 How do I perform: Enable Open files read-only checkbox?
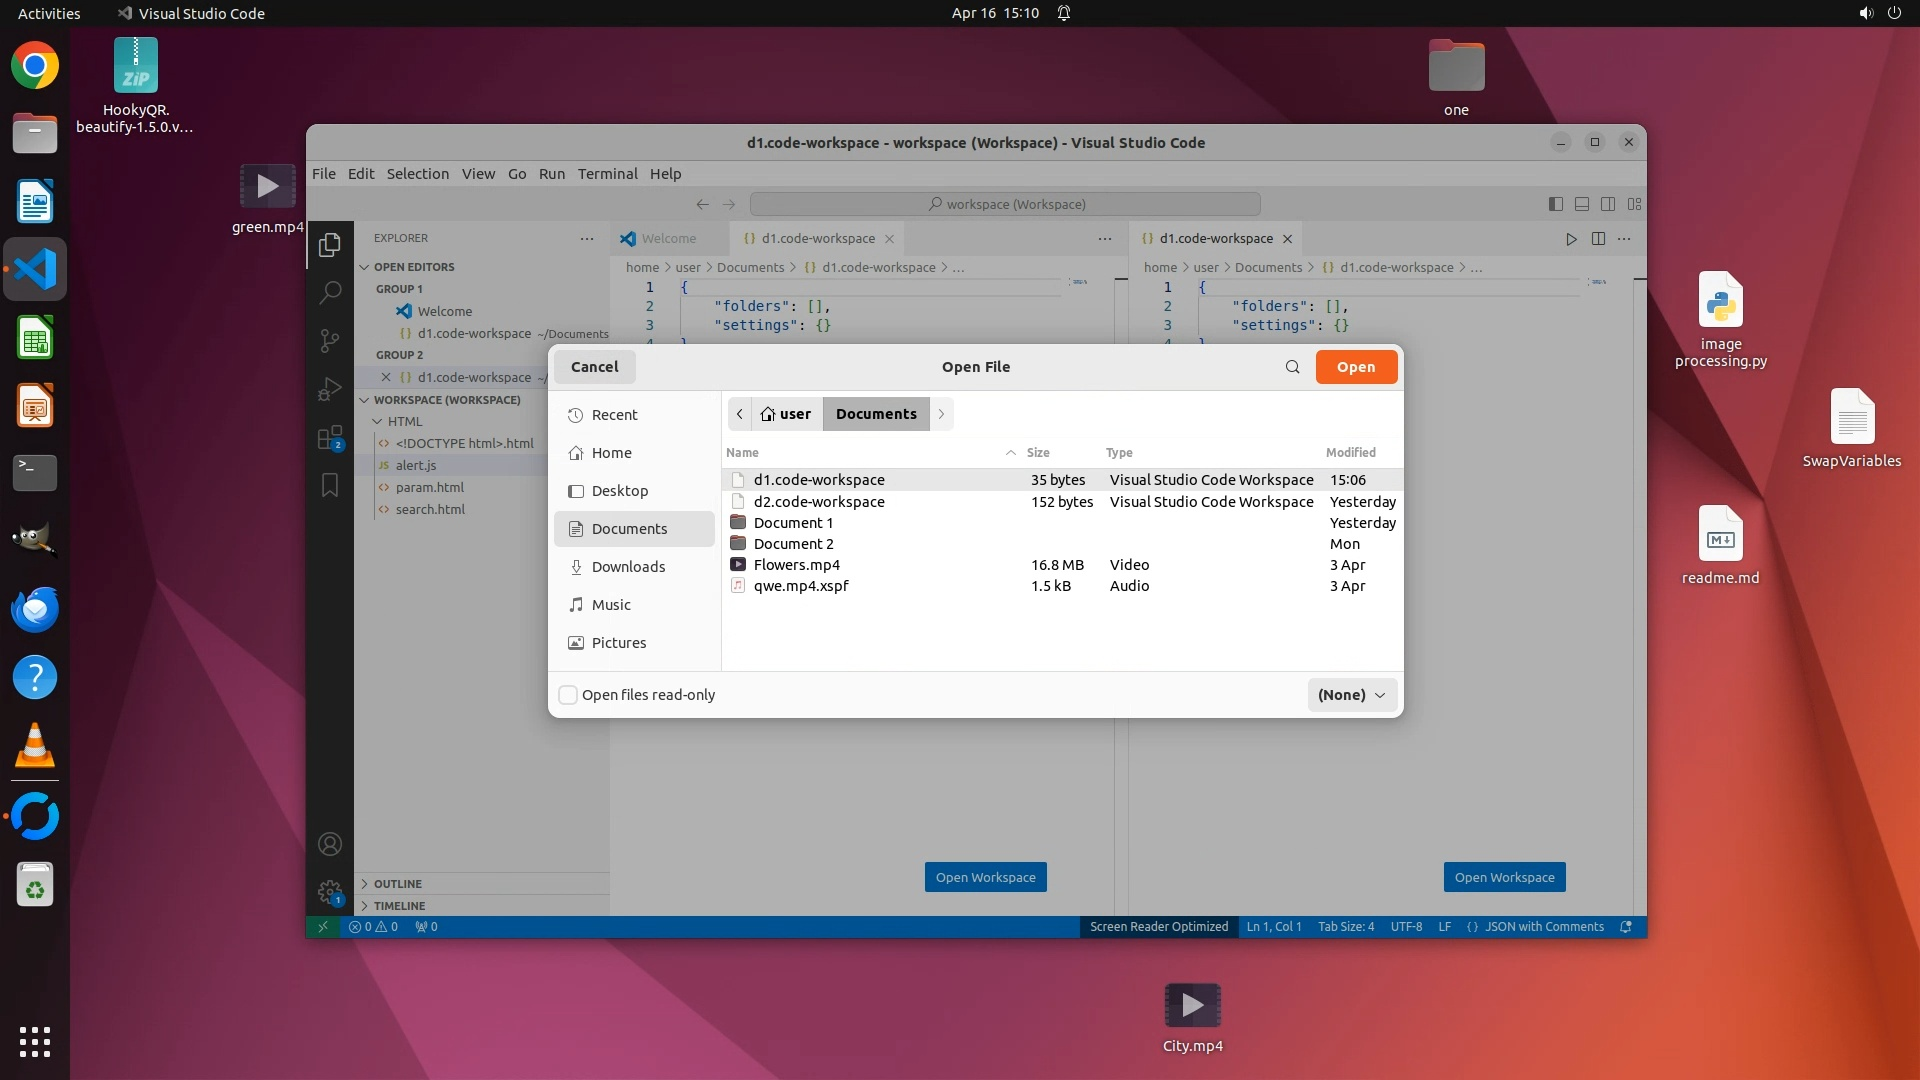pos(568,695)
